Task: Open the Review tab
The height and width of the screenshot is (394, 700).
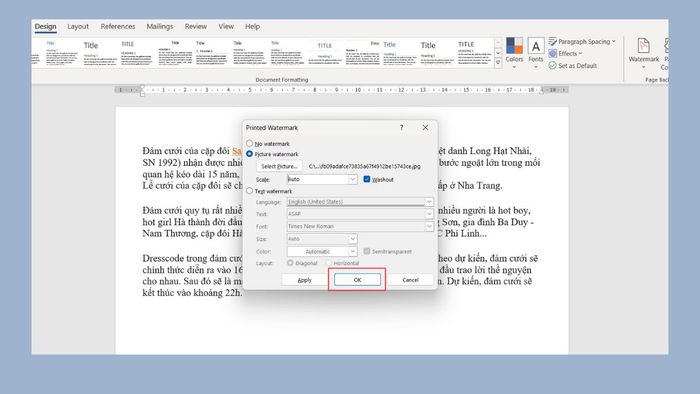Action: (196, 26)
